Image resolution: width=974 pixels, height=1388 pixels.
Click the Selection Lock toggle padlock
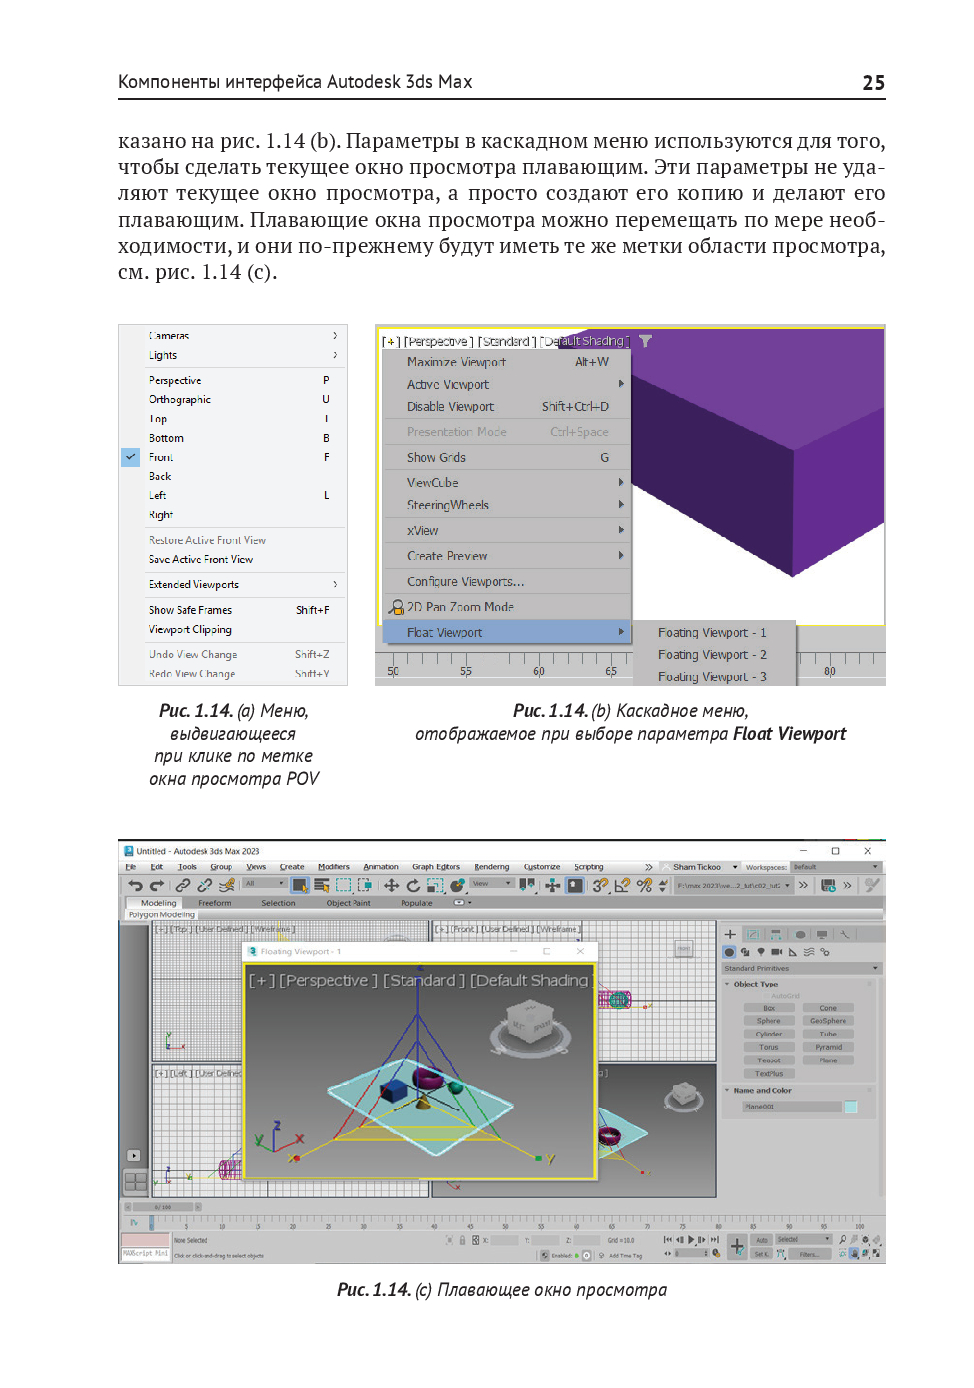tap(462, 1240)
